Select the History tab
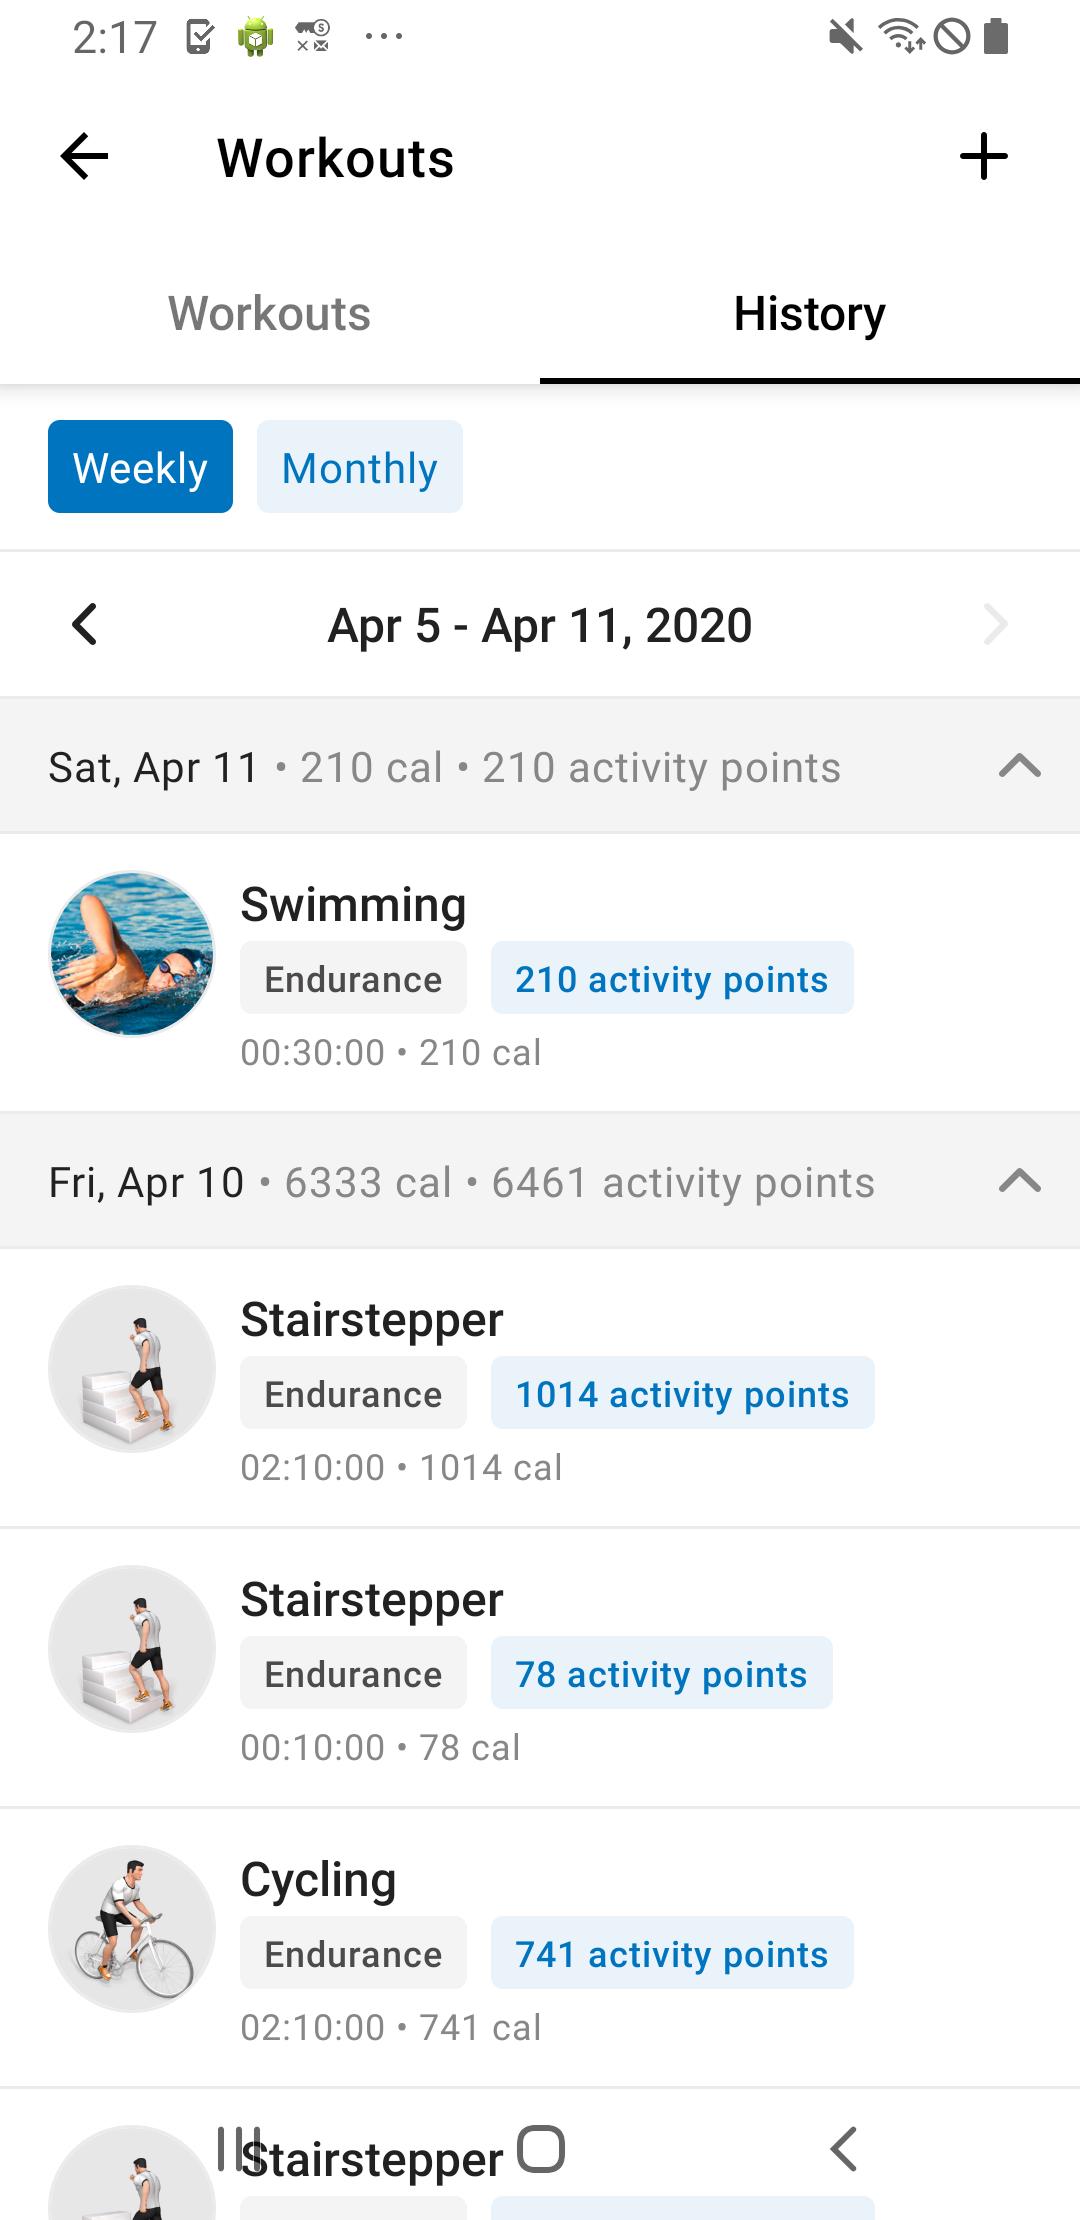This screenshot has width=1080, height=2220. coord(810,314)
